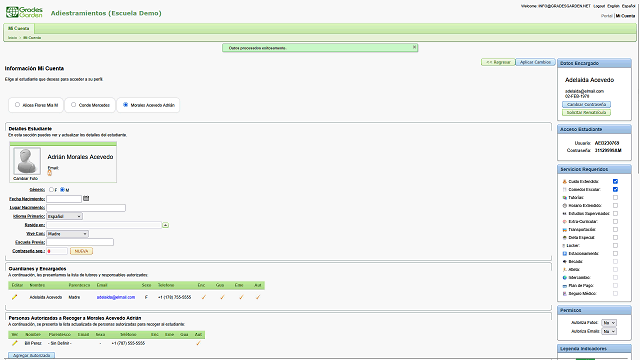The width and height of the screenshot is (640, 360).
Task: Open the Mi Cuenta tab
Action: [19, 29]
